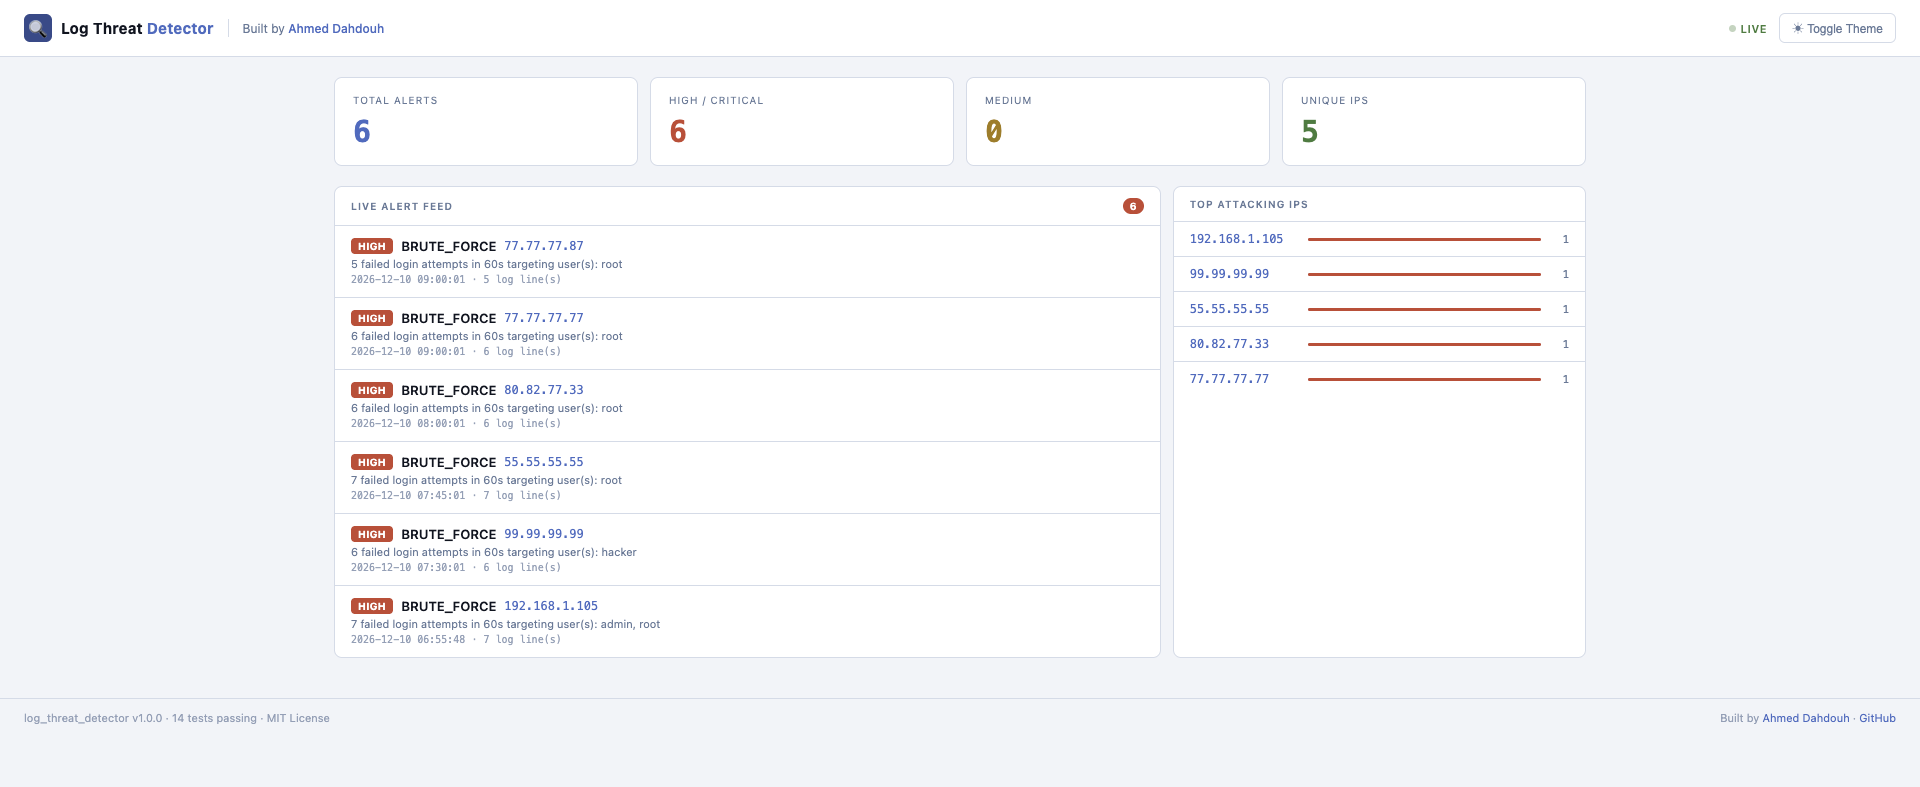Click the High / Critical value 6

[x=678, y=131]
